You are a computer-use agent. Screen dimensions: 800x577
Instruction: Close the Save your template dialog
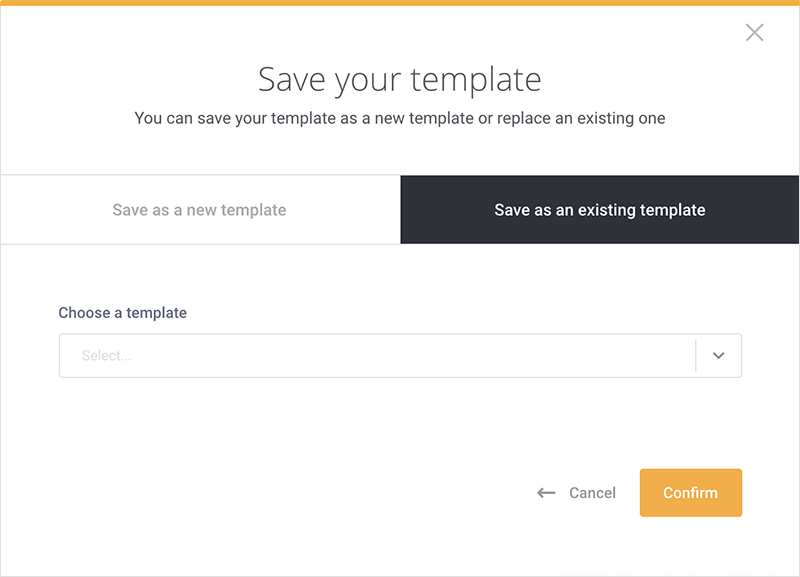[x=754, y=33]
